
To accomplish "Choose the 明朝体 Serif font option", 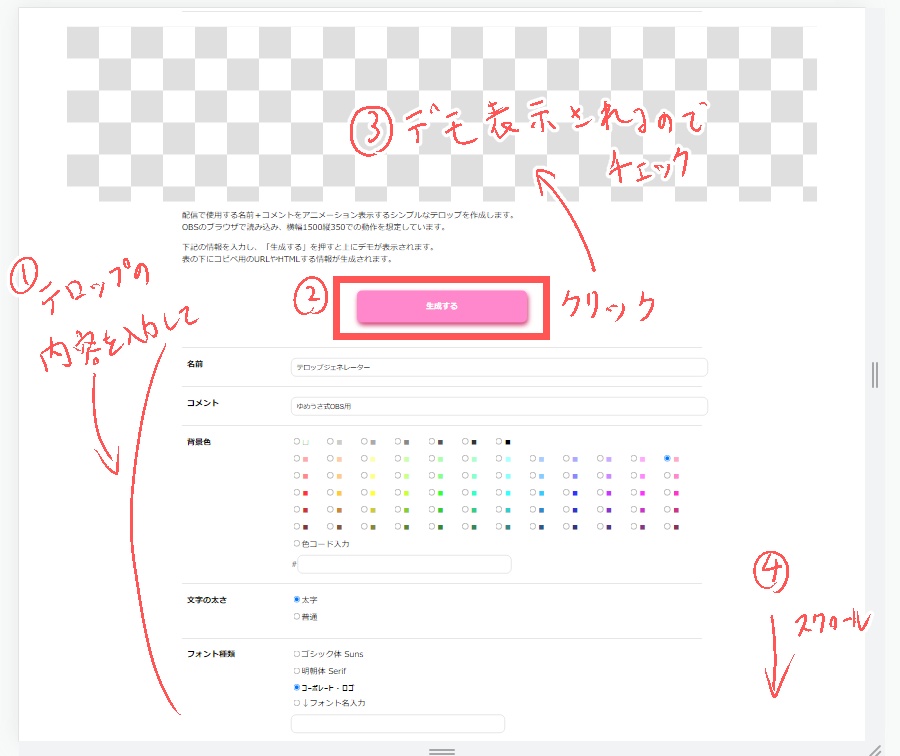I will 295,671.
